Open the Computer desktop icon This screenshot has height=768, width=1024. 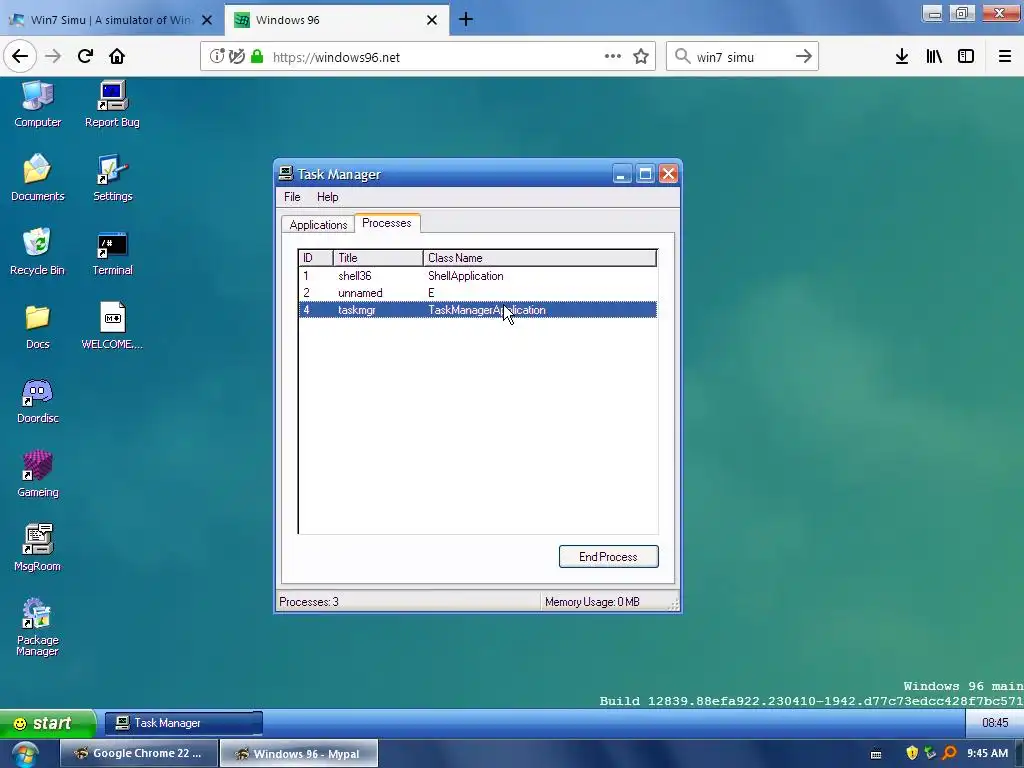click(x=37, y=104)
